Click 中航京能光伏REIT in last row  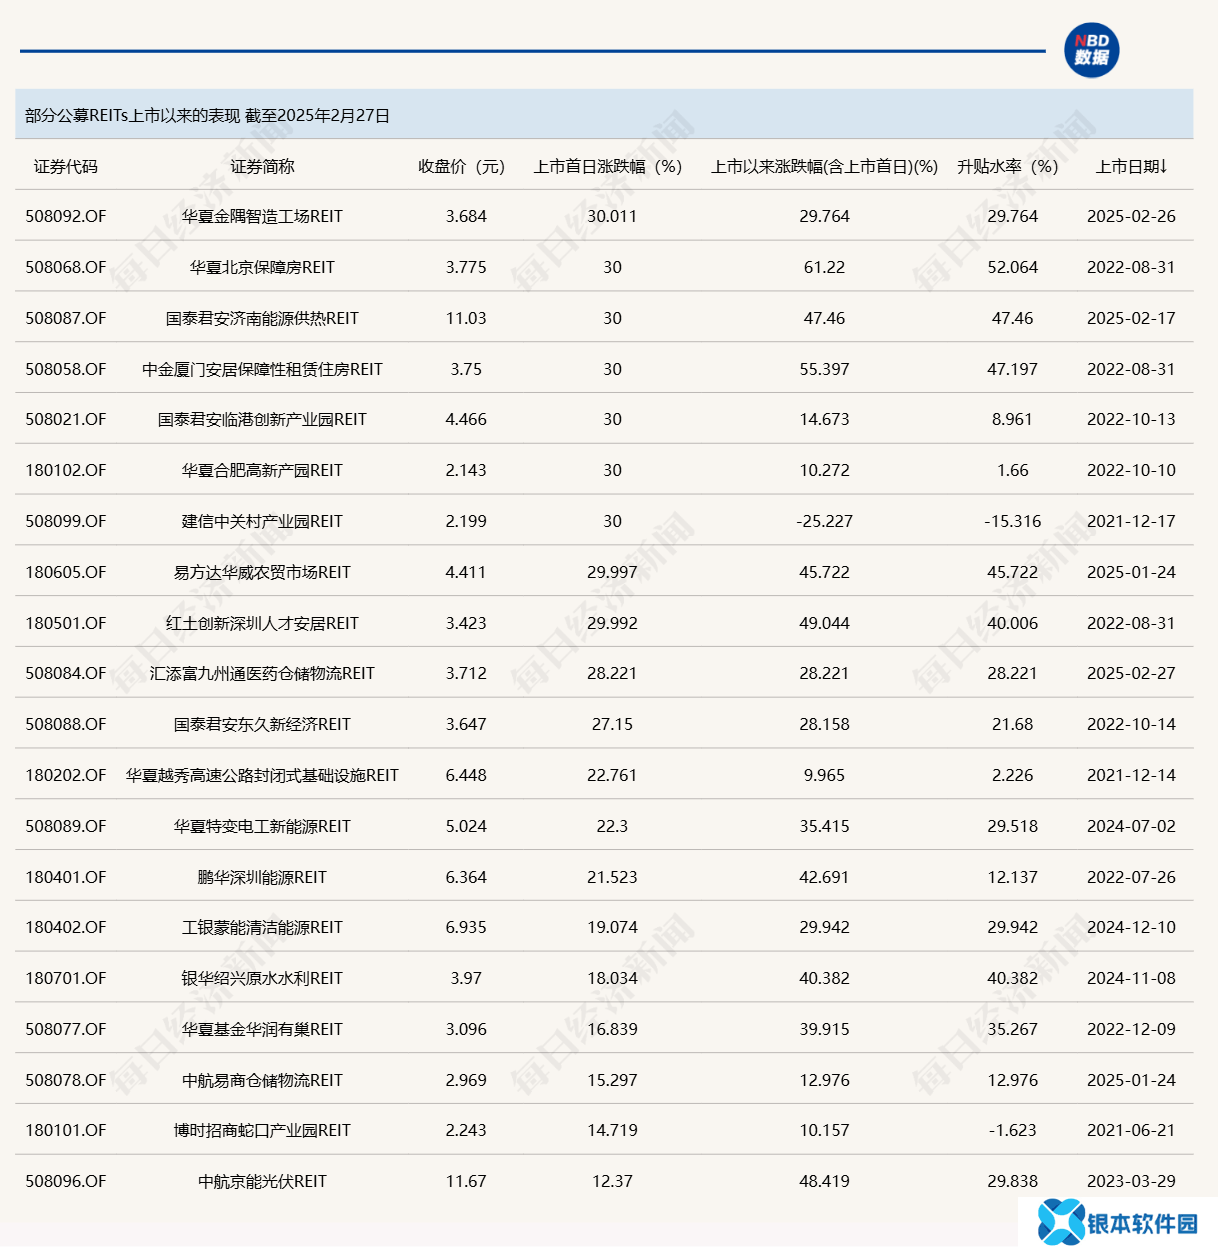tap(262, 1181)
